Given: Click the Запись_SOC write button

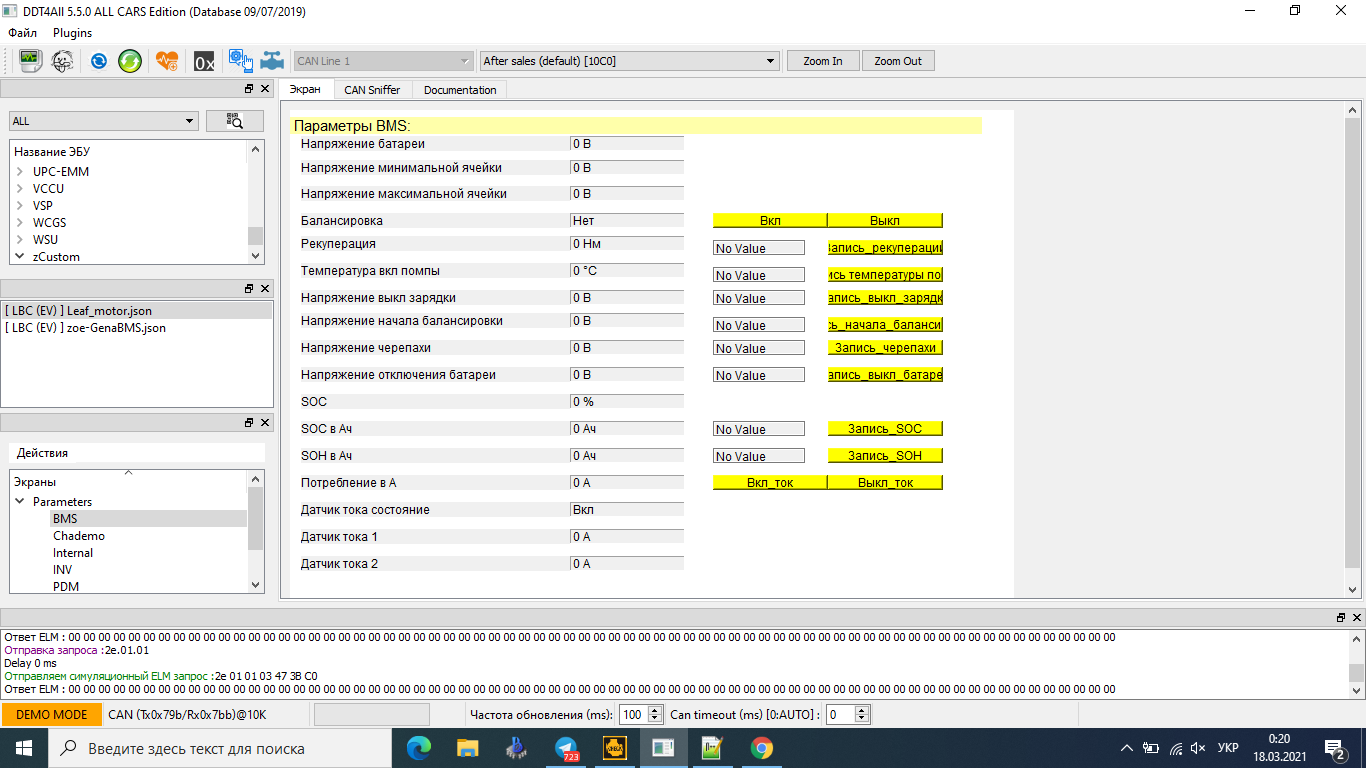Looking at the screenshot, I should 885,429.
